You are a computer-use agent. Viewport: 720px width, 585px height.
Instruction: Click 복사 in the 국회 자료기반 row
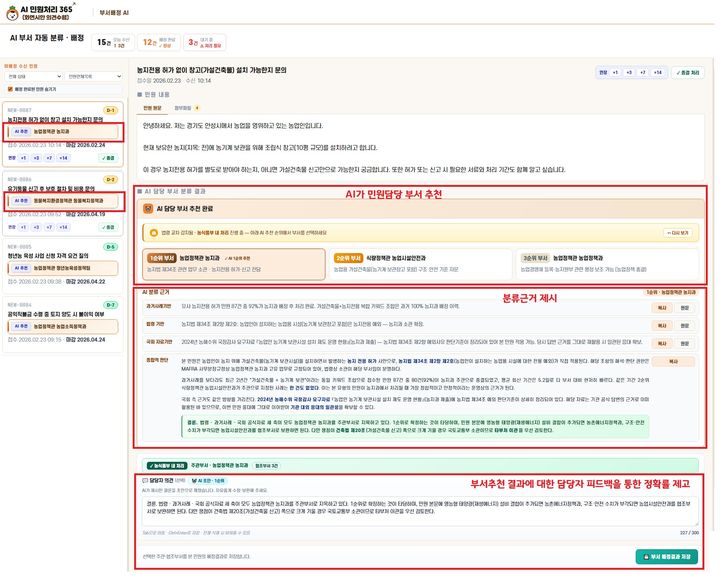tap(662, 343)
